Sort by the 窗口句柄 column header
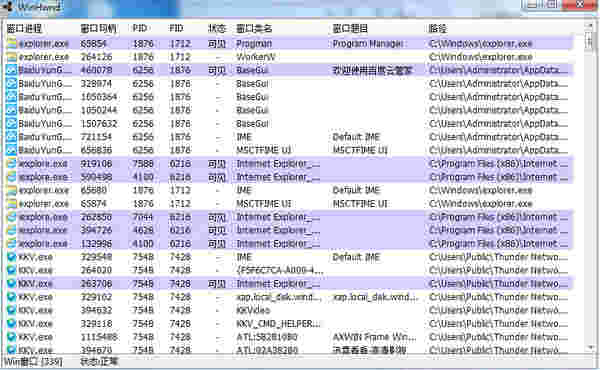Viewport: 600px width, 370px height. (98, 28)
